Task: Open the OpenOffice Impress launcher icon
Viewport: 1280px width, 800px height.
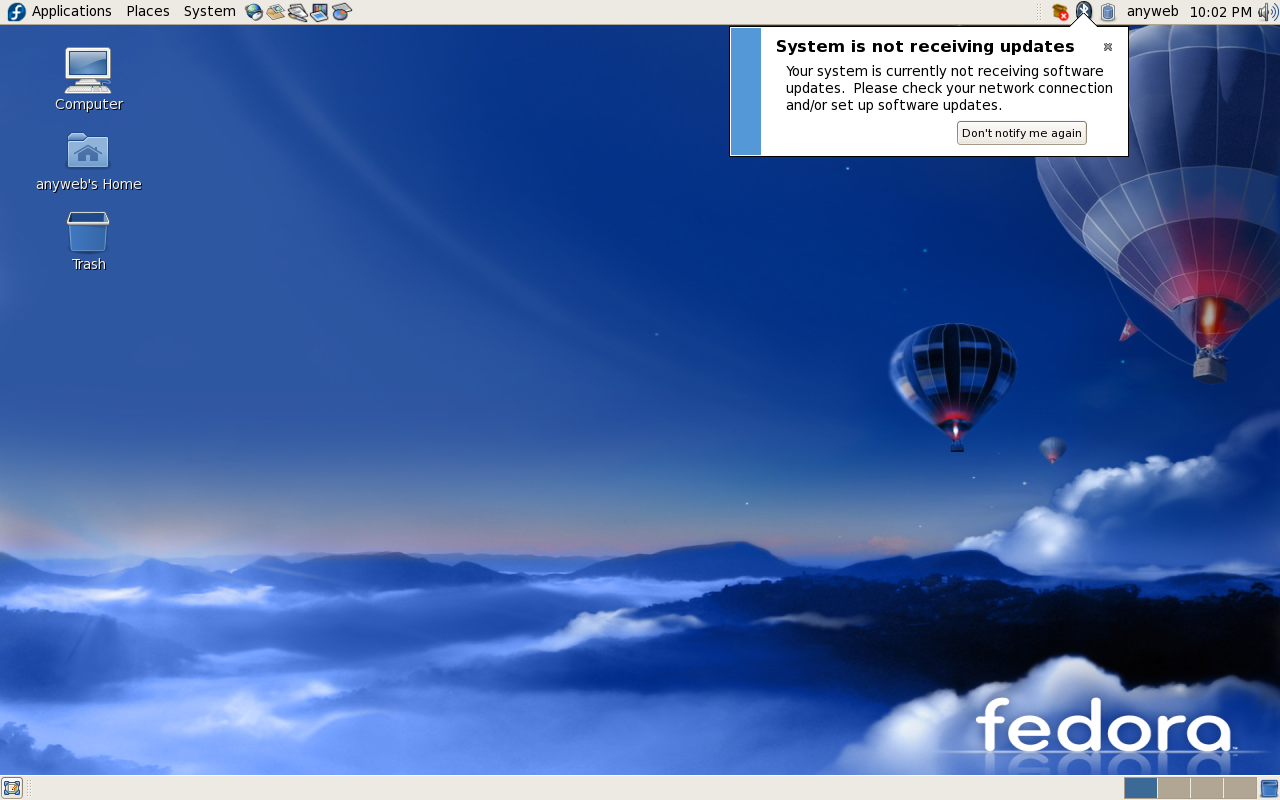Action: 320,12
